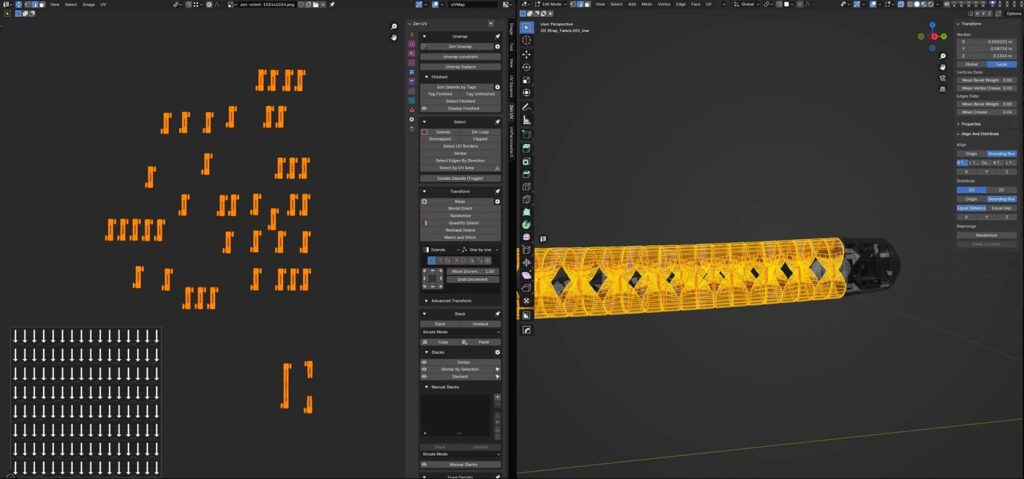This screenshot has height=479, width=1024.
Task: Open the Vertex menu in the 3D viewport
Action: click(664, 5)
